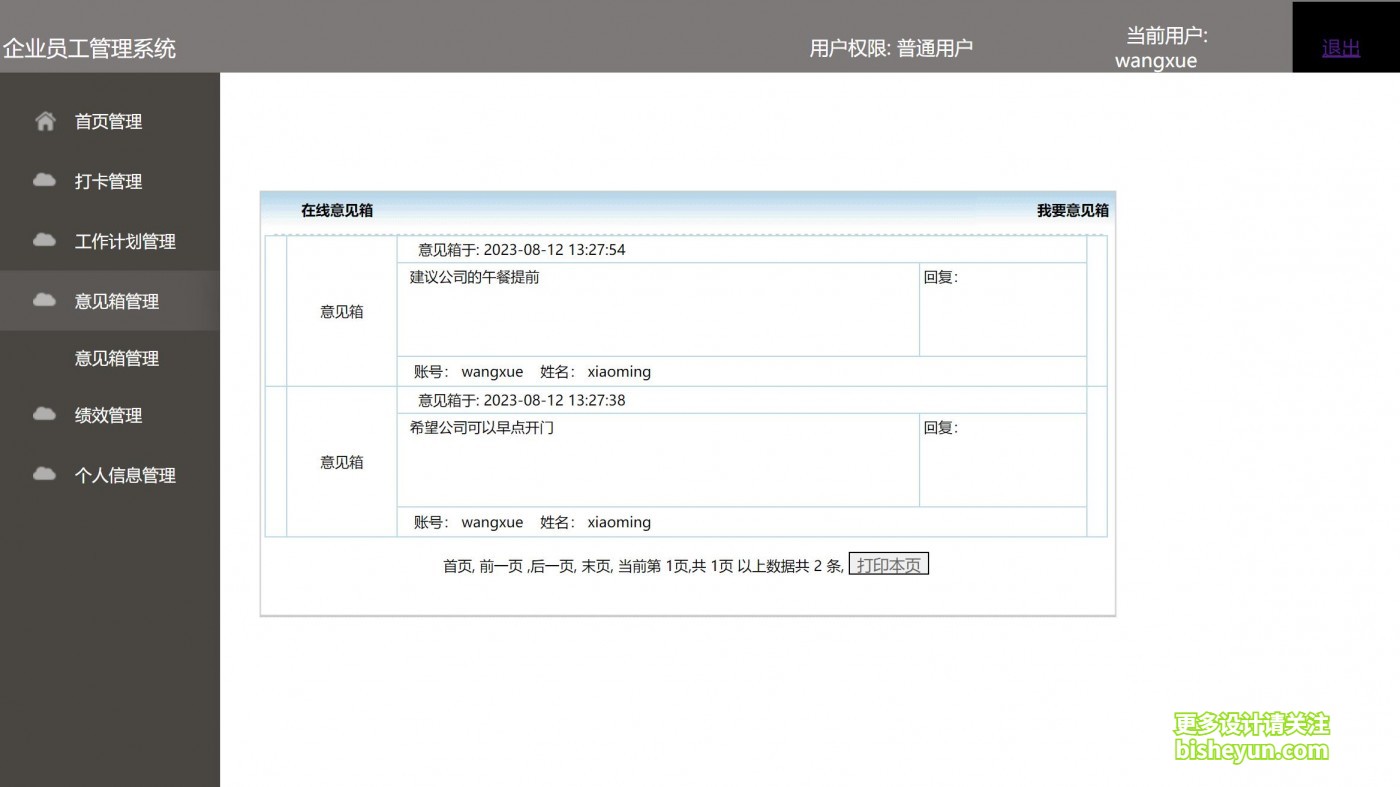Click 回复 cell of the lunch suggestion
The width and height of the screenshot is (1400, 787).
[x=1003, y=309]
